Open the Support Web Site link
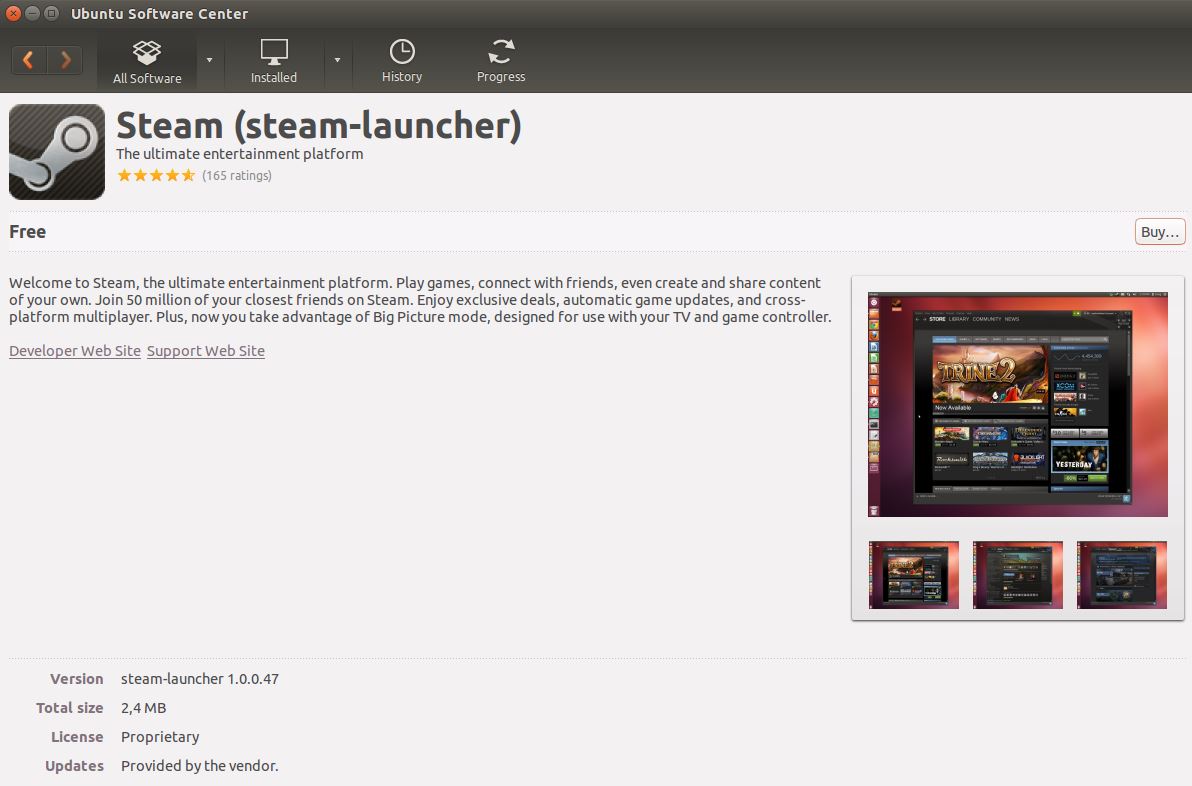 (205, 350)
